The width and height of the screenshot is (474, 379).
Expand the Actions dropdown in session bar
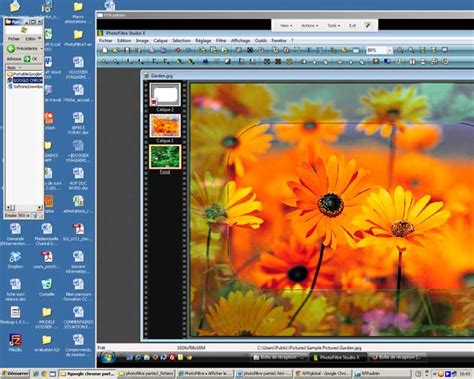coord(310,25)
